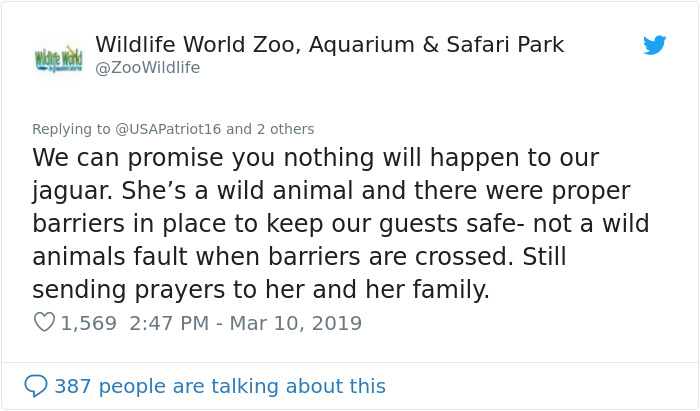Visit the @ZooWildlife handle
Screen dimensions: 700x411
coord(147,68)
